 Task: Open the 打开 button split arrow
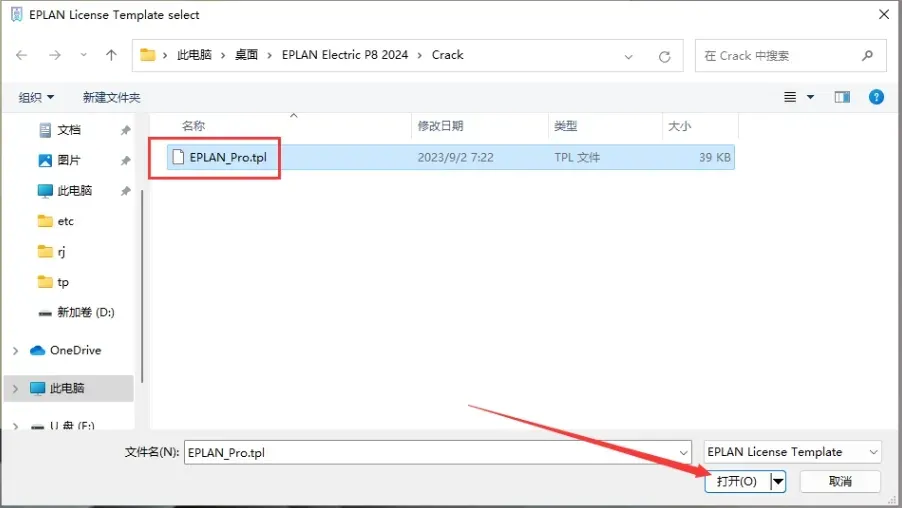(778, 482)
